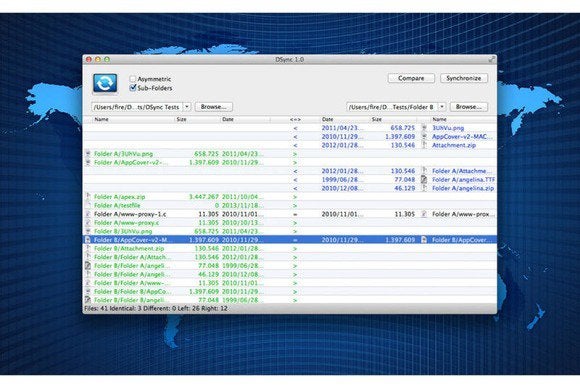Click Browse button for the right folder

coord(469,107)
